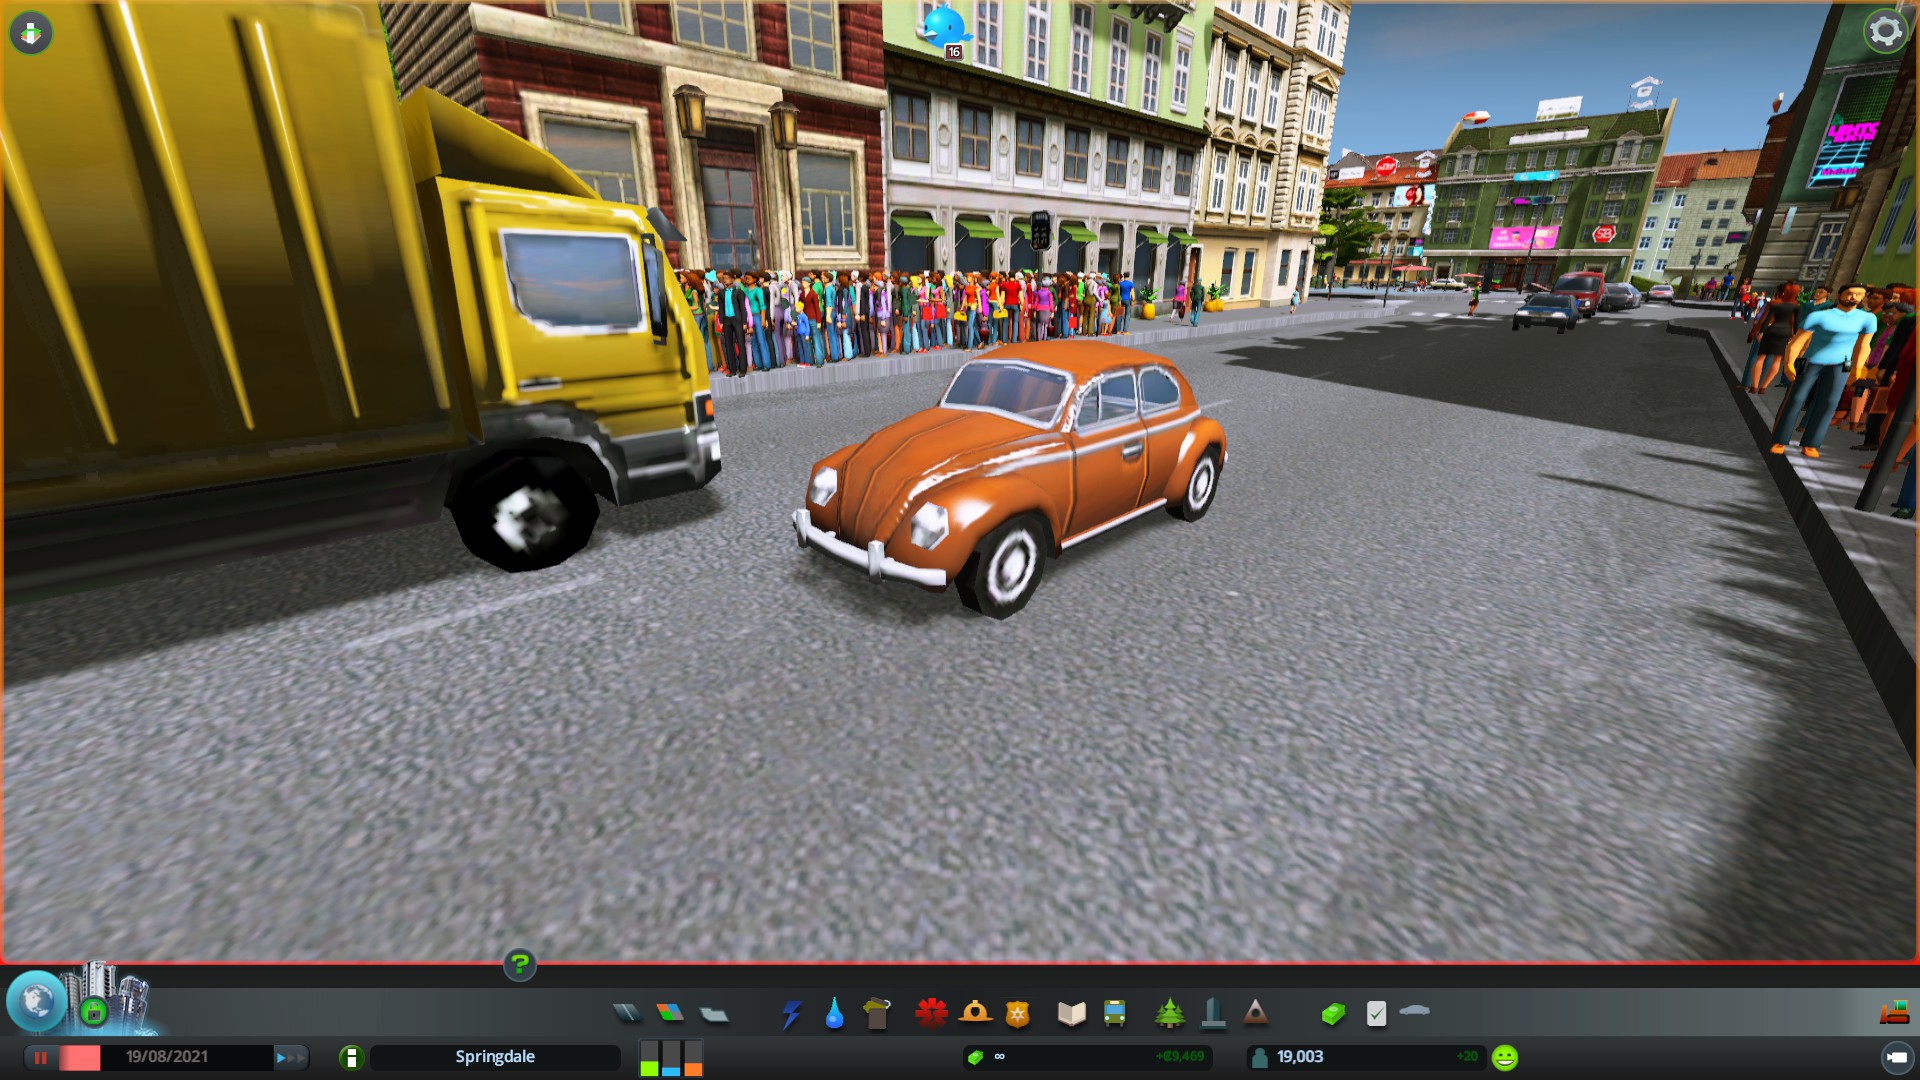Open the Chirper bird notifications

pyautogui.click(x=944, y=28)
